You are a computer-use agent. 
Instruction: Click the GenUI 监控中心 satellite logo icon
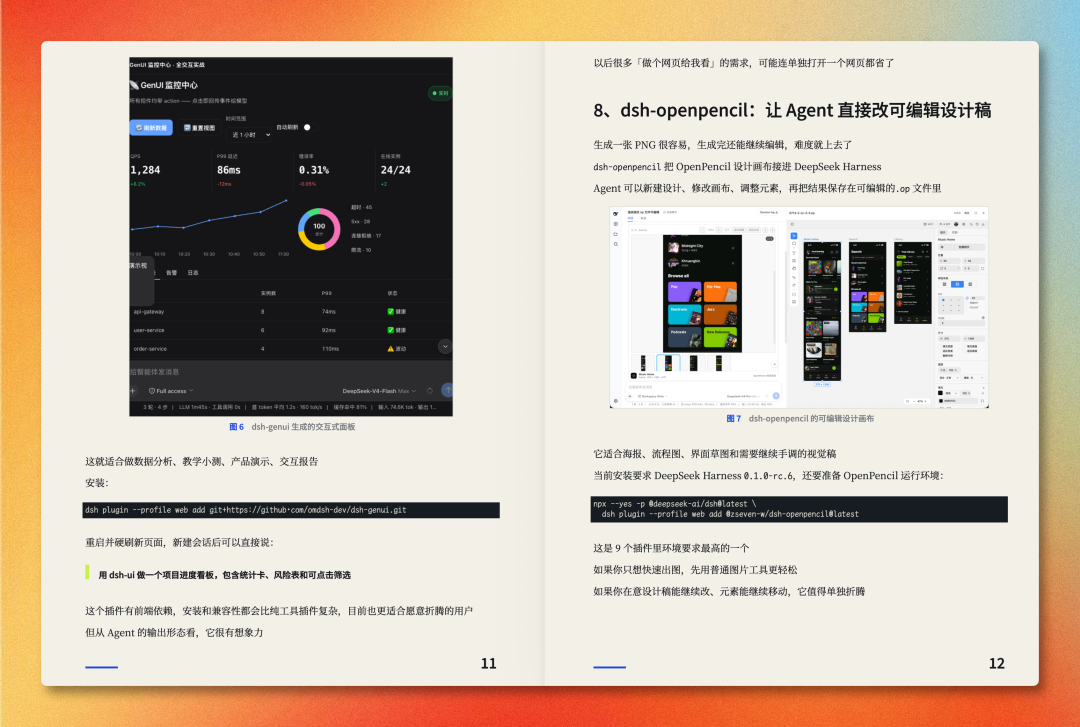[x=134, y=85]
